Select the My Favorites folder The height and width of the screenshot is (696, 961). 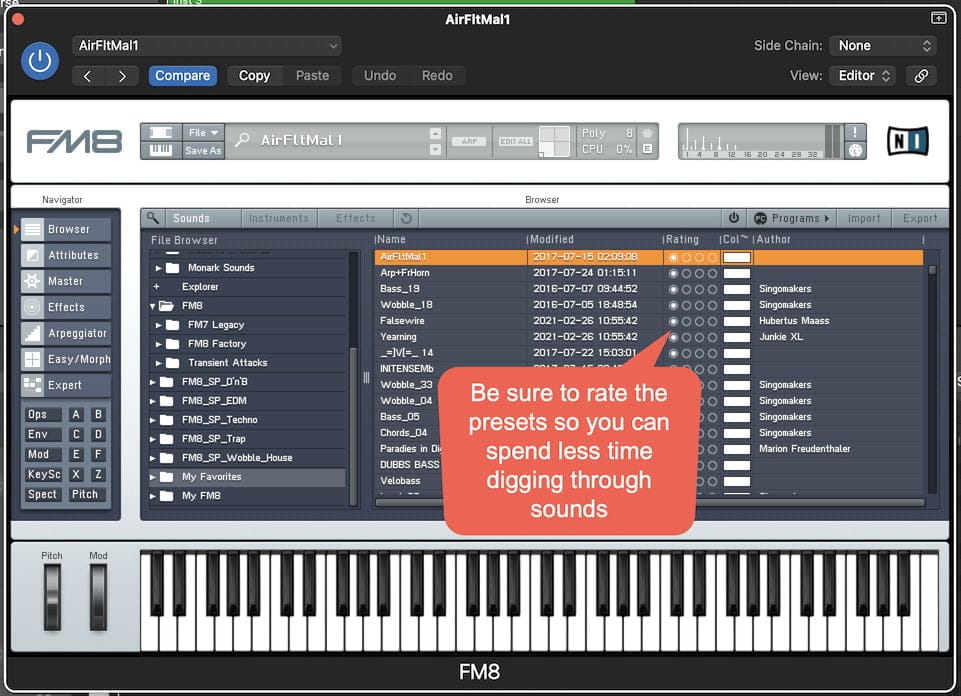coord(211,477)
